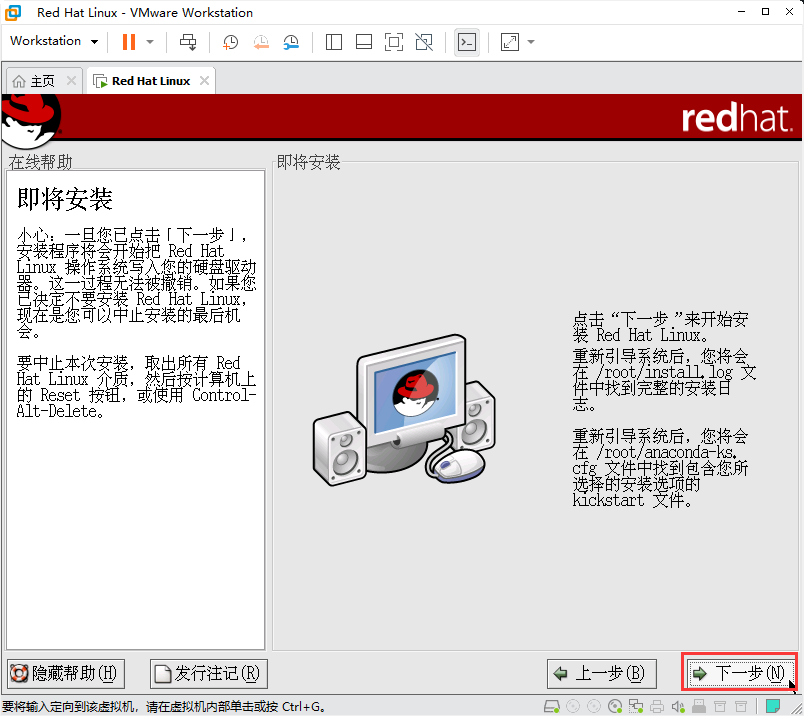This screenshot has width=804, height=716.
Task: Click the first archive box status icon
Action: (720, 707)
